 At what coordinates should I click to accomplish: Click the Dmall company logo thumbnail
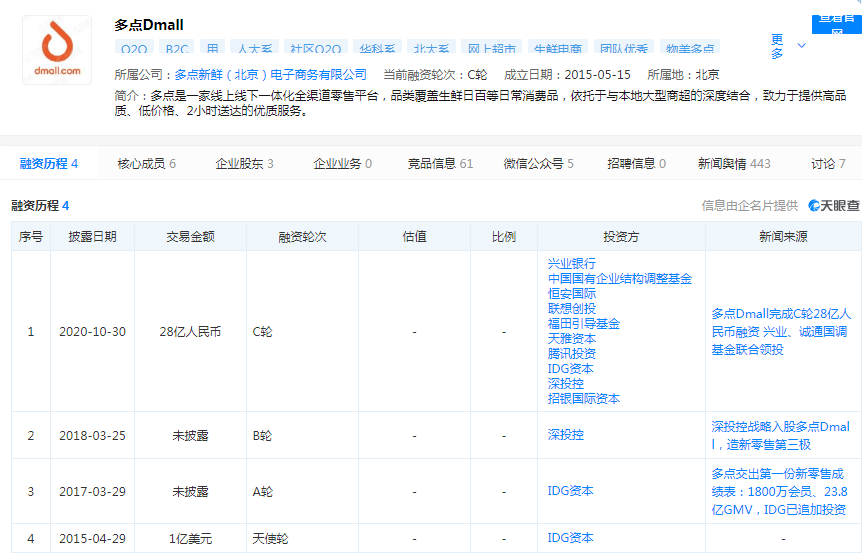[x=57, y=50]
